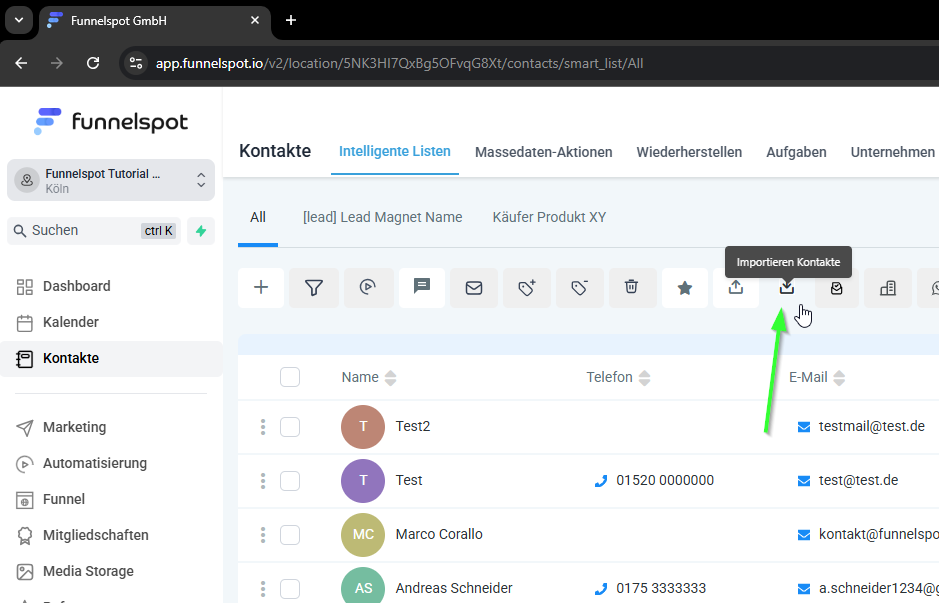Screen dimensions: 939x603
Task: Click the AS avatar of Andreas Schneider
Action: point(363,587)
